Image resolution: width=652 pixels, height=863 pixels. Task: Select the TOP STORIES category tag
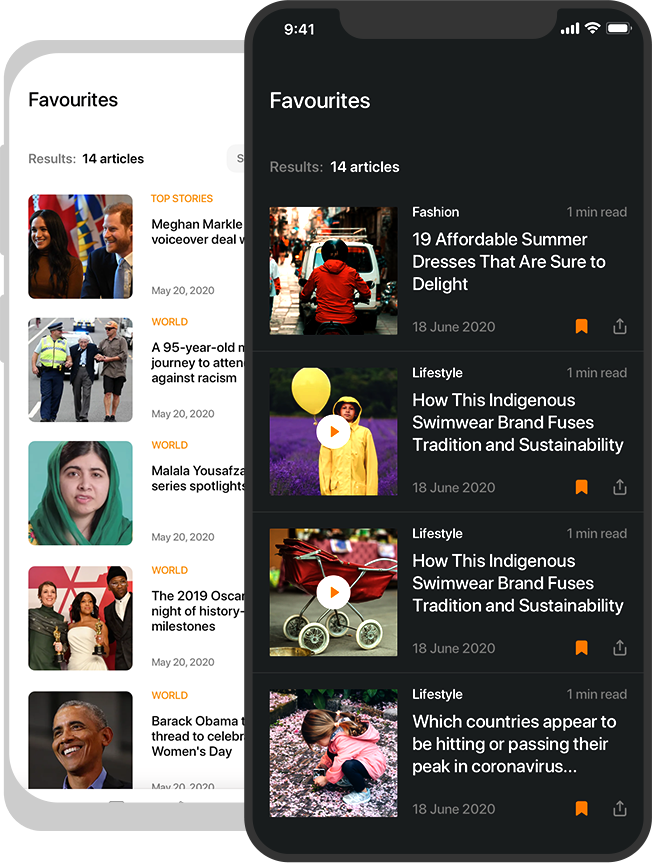click(182, 198)
